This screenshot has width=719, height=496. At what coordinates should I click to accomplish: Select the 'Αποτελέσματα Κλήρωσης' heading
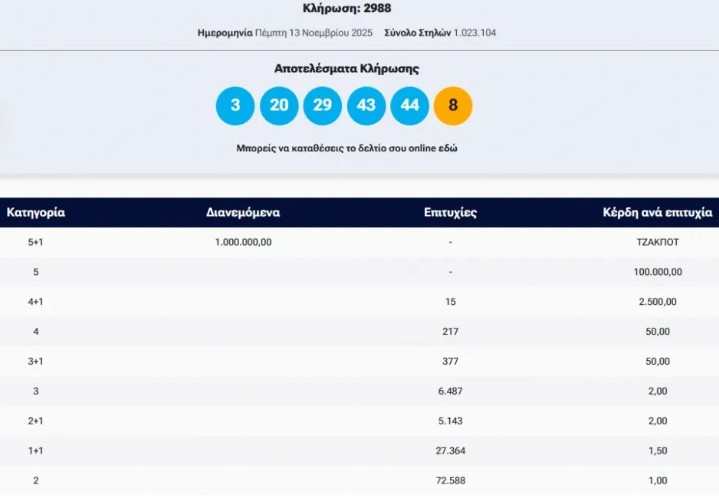[346, 69]
